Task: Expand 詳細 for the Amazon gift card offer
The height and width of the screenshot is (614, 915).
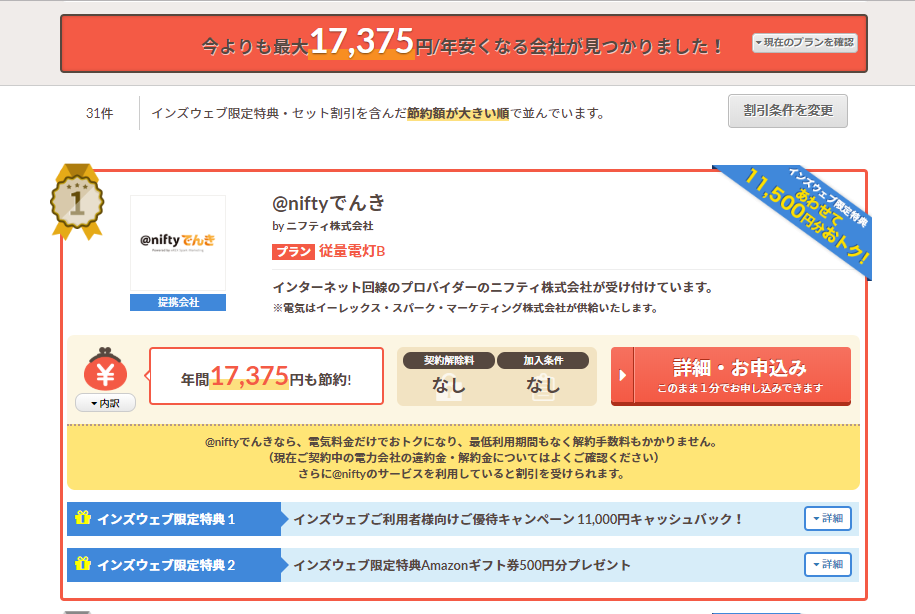Action: pyautogui.click(x=827, y=564)
